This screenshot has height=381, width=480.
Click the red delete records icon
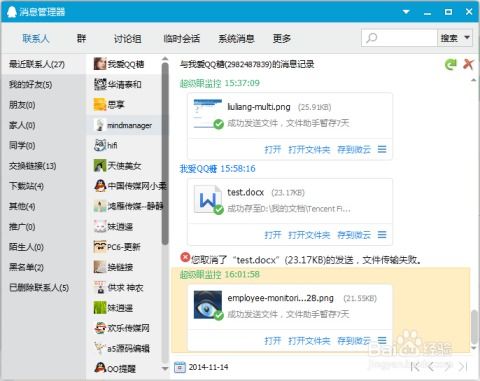[x=468, y=64]
